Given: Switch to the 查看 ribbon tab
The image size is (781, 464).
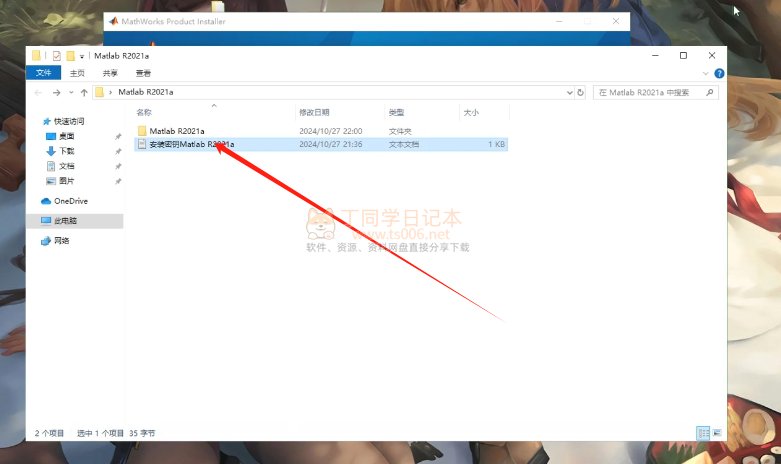Looking at the screenshot, I should pos(143,73).
